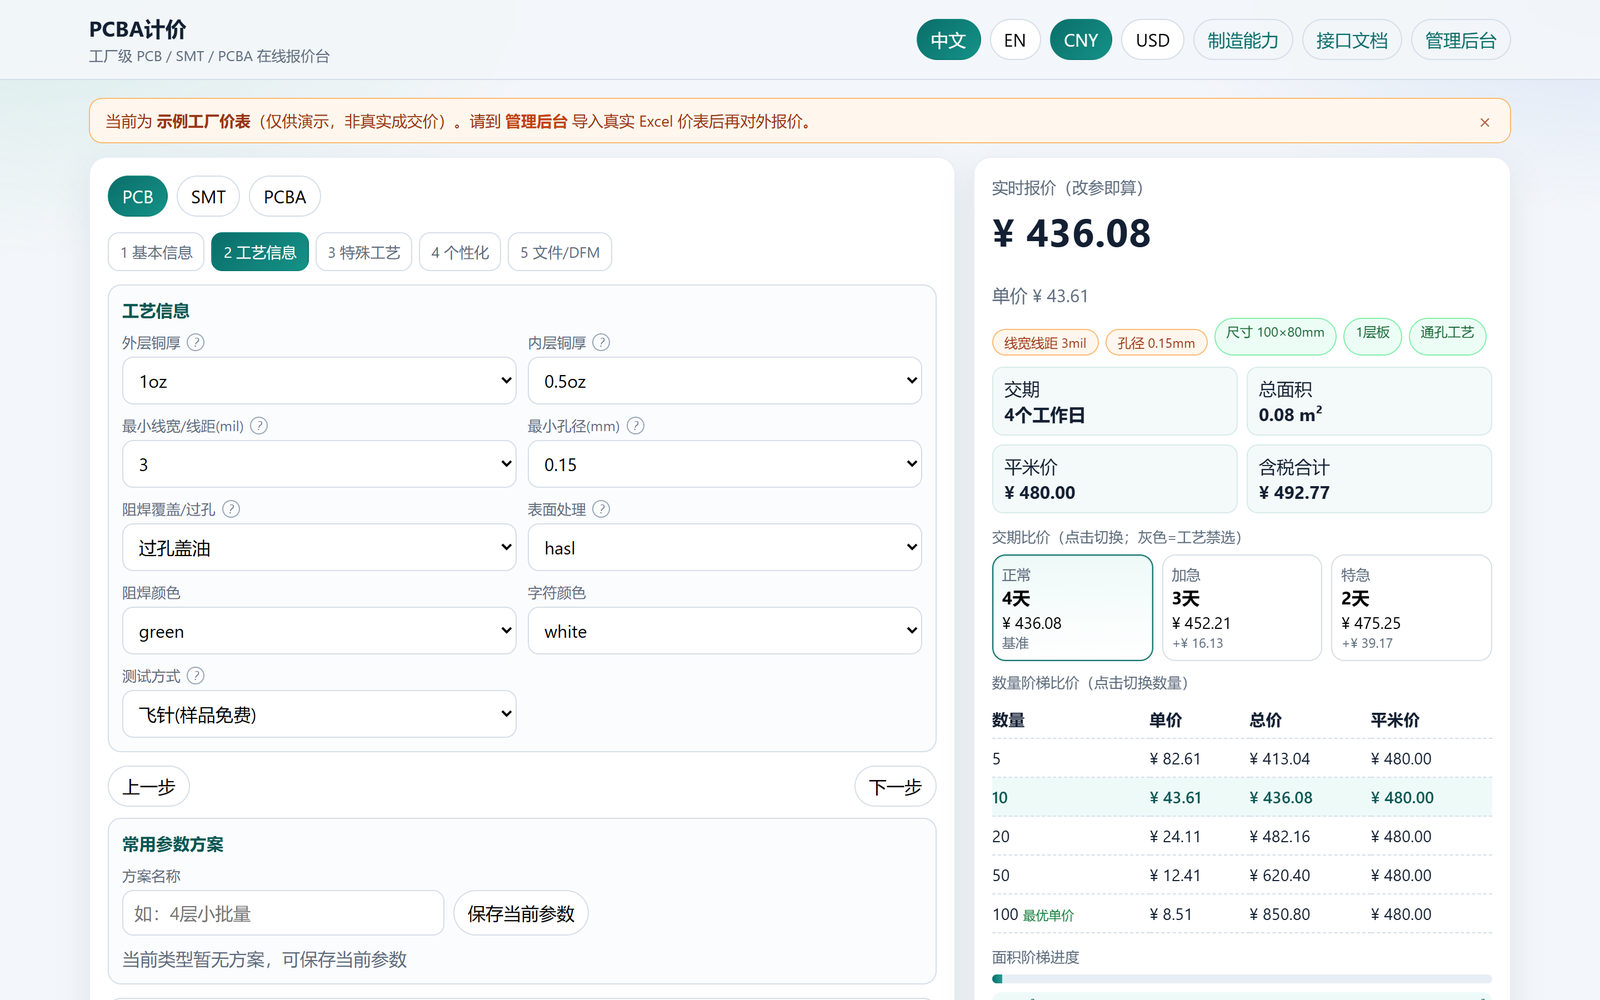
Task: Set currency to CNY
Action: pyautogui.click(x=1081, y=40)
